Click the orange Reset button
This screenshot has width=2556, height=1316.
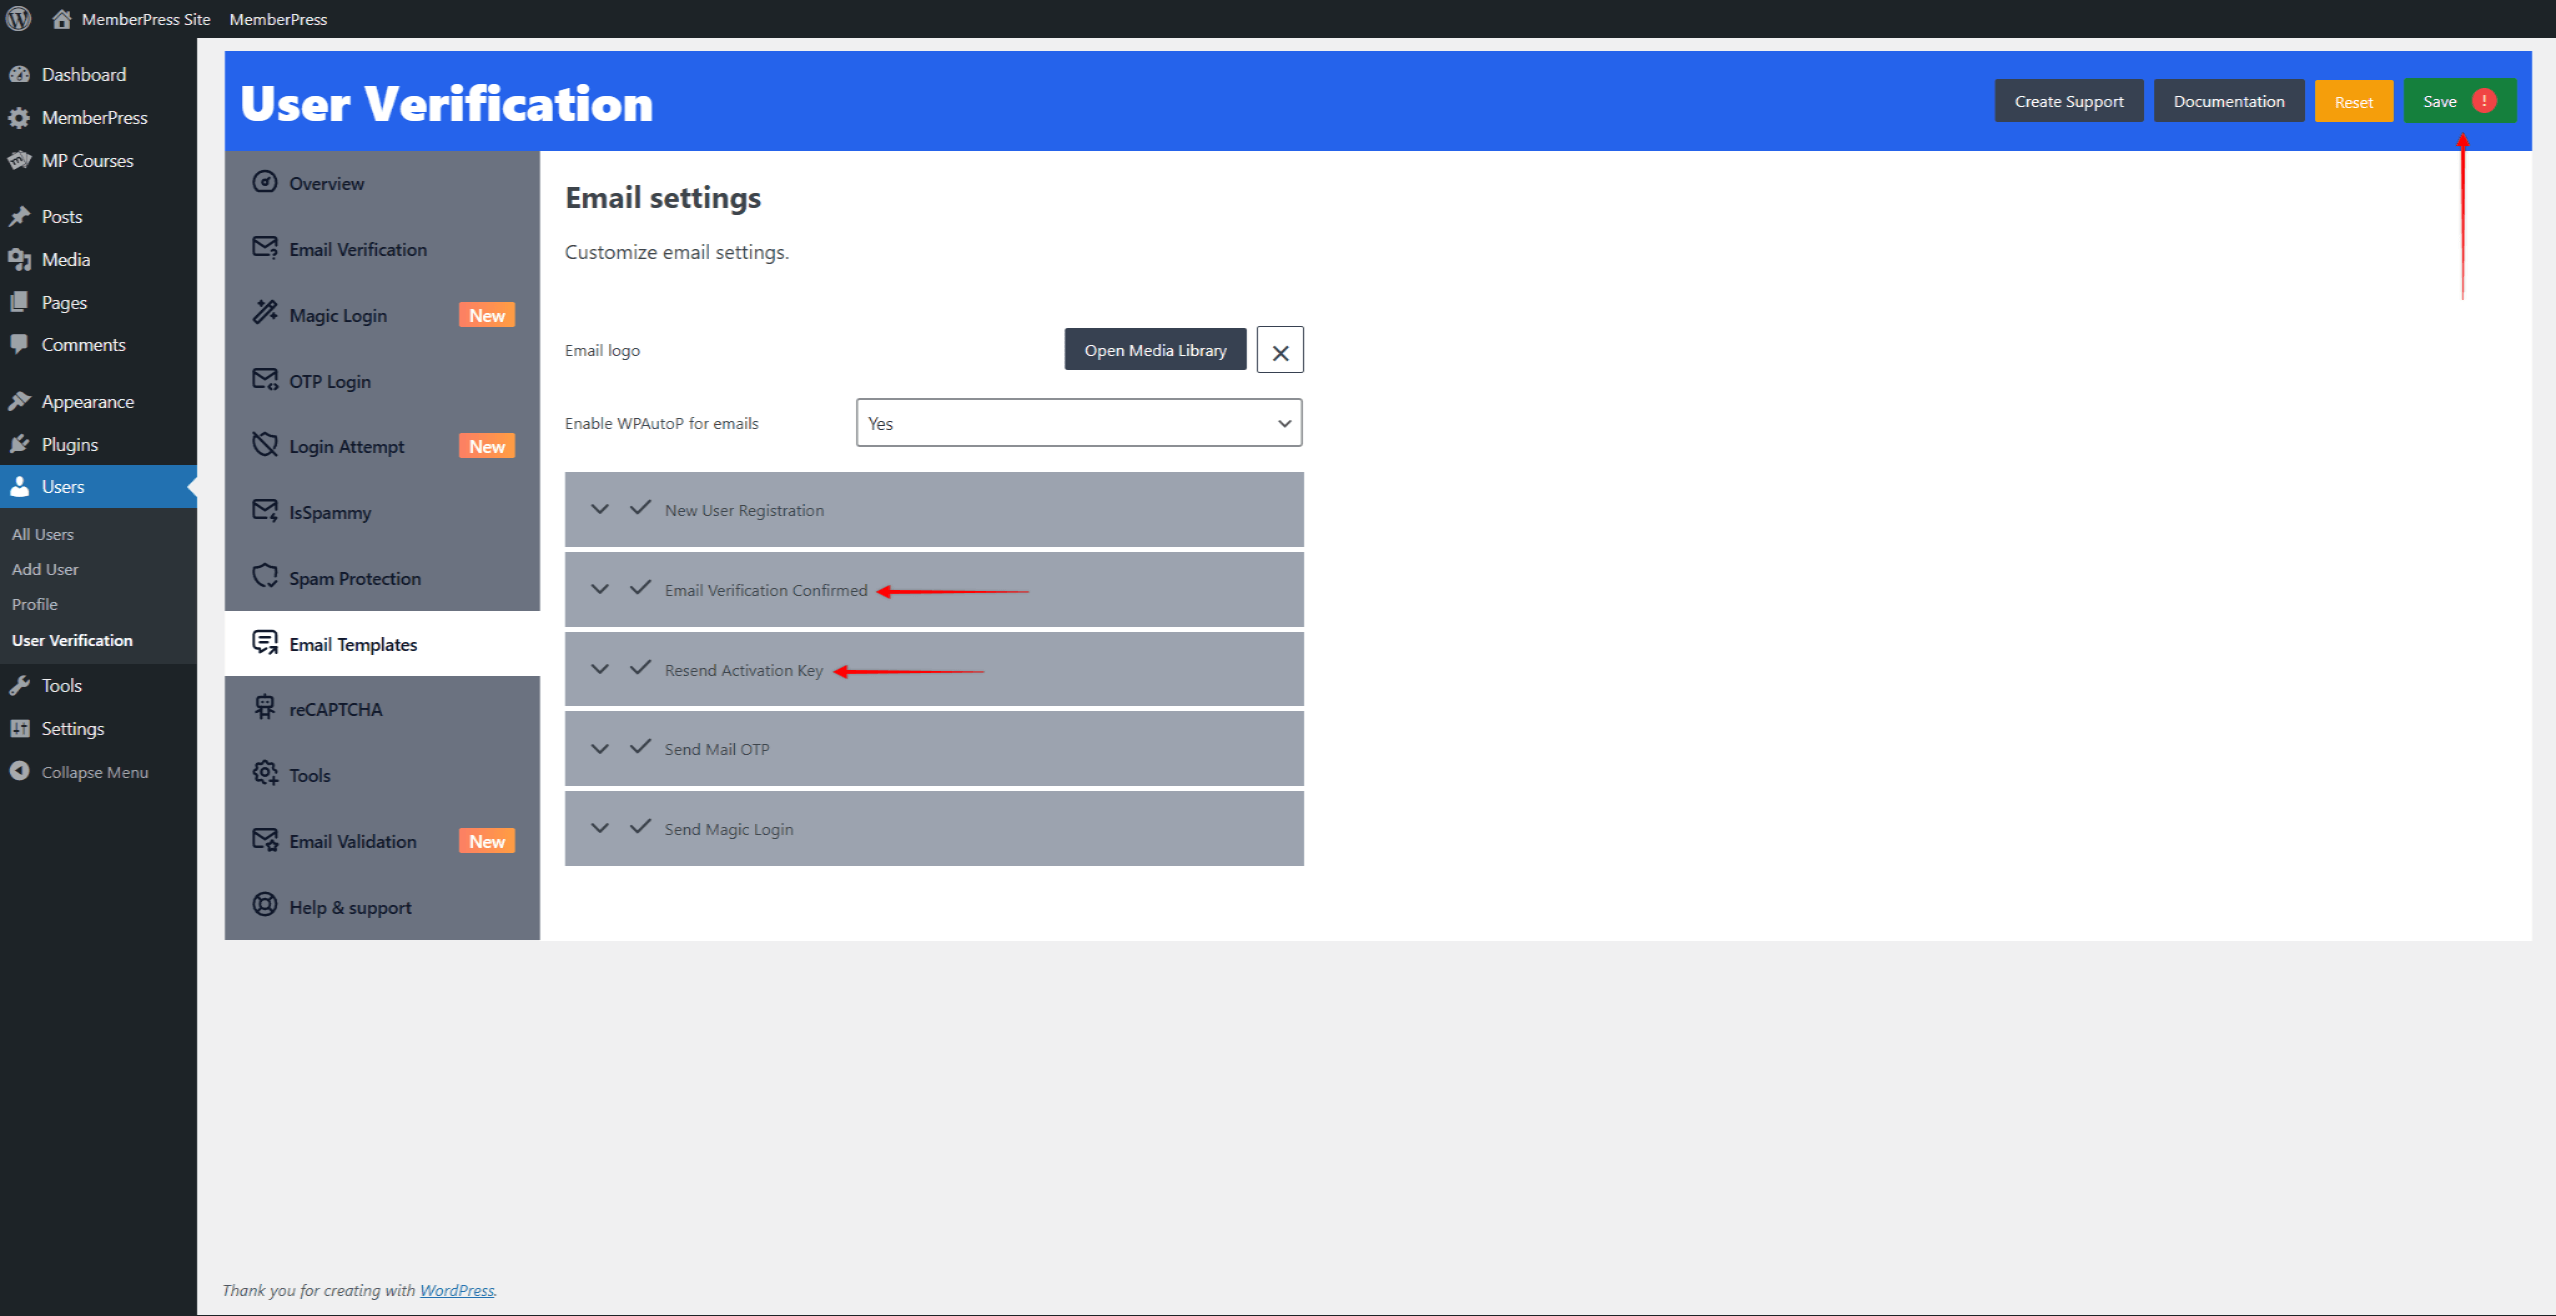pos(2352,102)
